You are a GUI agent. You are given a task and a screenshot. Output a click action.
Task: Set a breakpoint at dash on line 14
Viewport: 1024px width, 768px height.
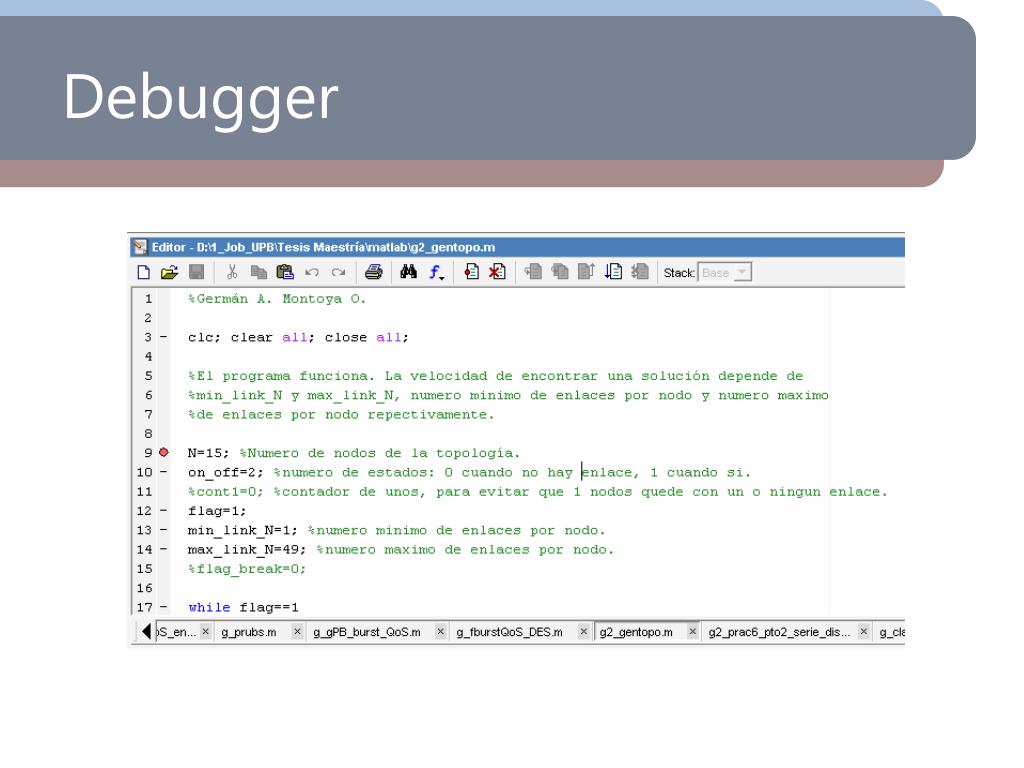(163, 549)
